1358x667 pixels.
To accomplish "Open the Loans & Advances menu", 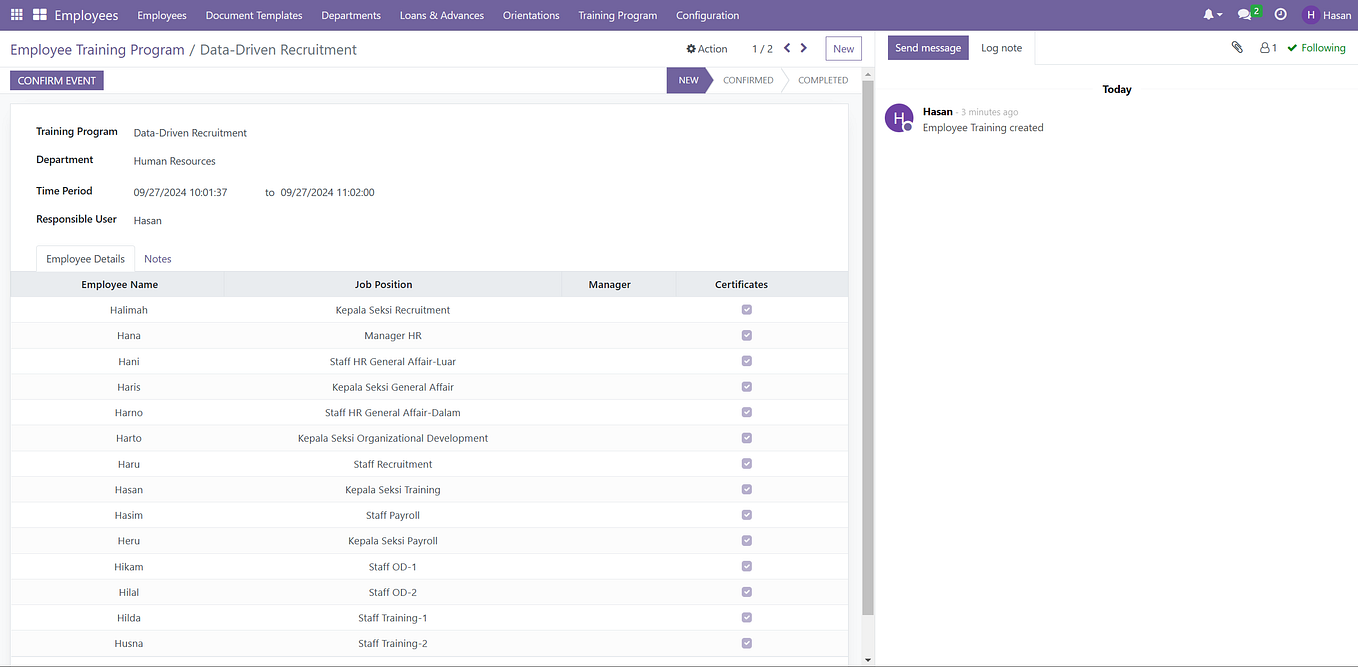I will tap(442, 15).
